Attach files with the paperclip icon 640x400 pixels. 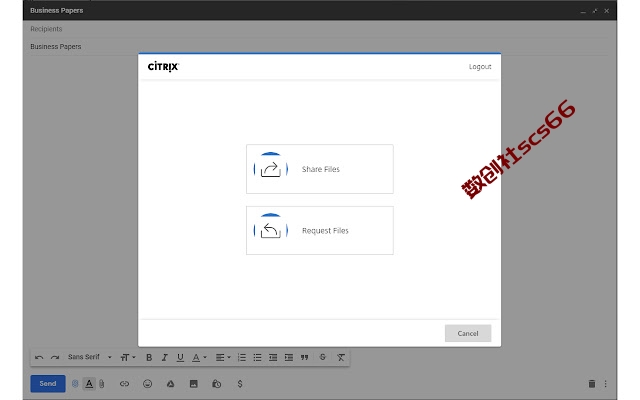coord(102,384)
